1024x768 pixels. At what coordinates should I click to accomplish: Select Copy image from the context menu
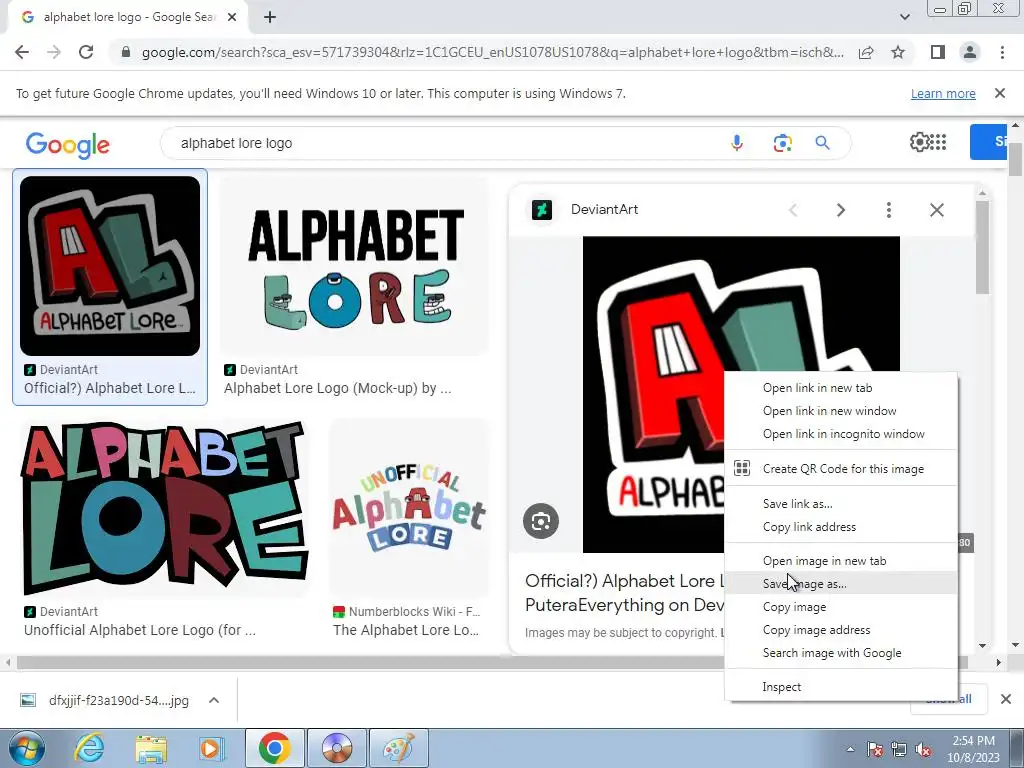(x=841, y=607)
